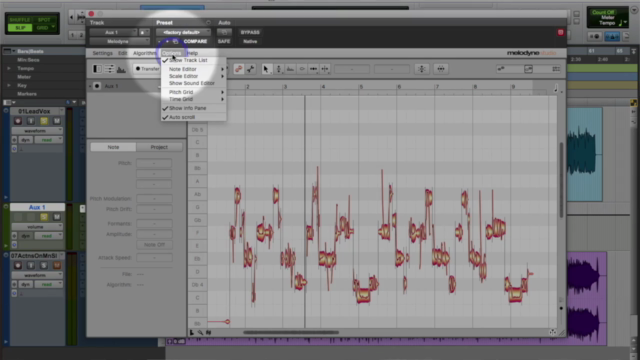640x360 pixels.
Task: Select the Pitch tool in Melodyne toolbar
Action: pos(279,69)
